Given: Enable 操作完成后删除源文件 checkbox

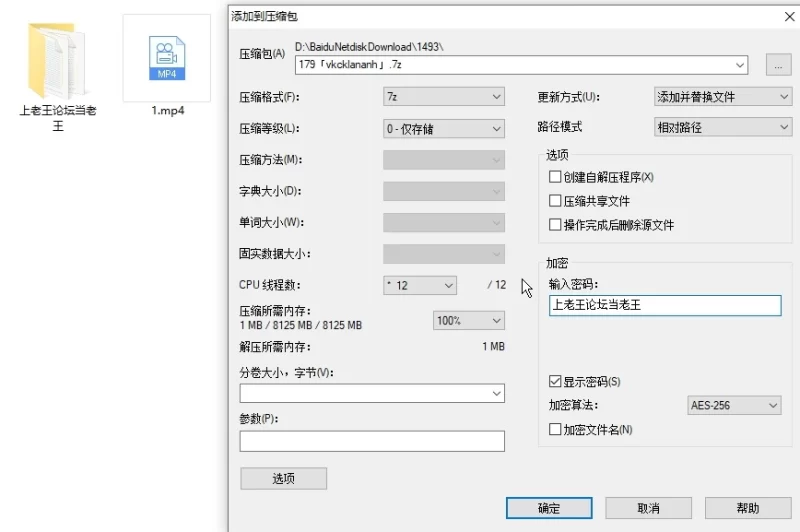Looking at the screenshot, I should pos(555,224).
